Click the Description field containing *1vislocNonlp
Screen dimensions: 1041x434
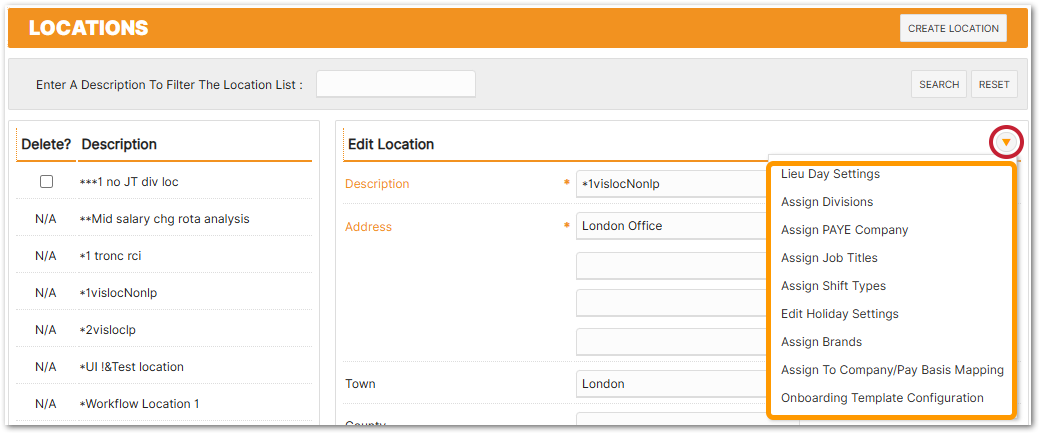tap(672, 184)
